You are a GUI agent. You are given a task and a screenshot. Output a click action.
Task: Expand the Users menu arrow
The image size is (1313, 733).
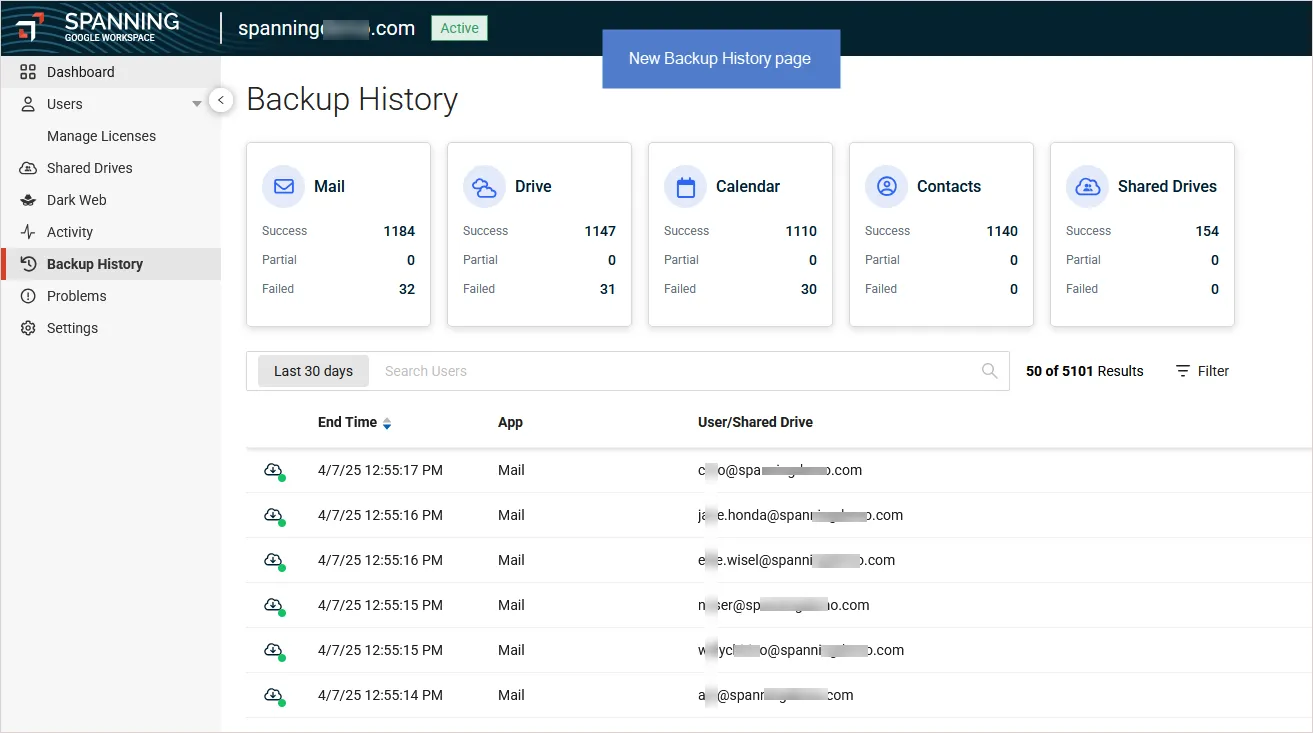point(197,104)
